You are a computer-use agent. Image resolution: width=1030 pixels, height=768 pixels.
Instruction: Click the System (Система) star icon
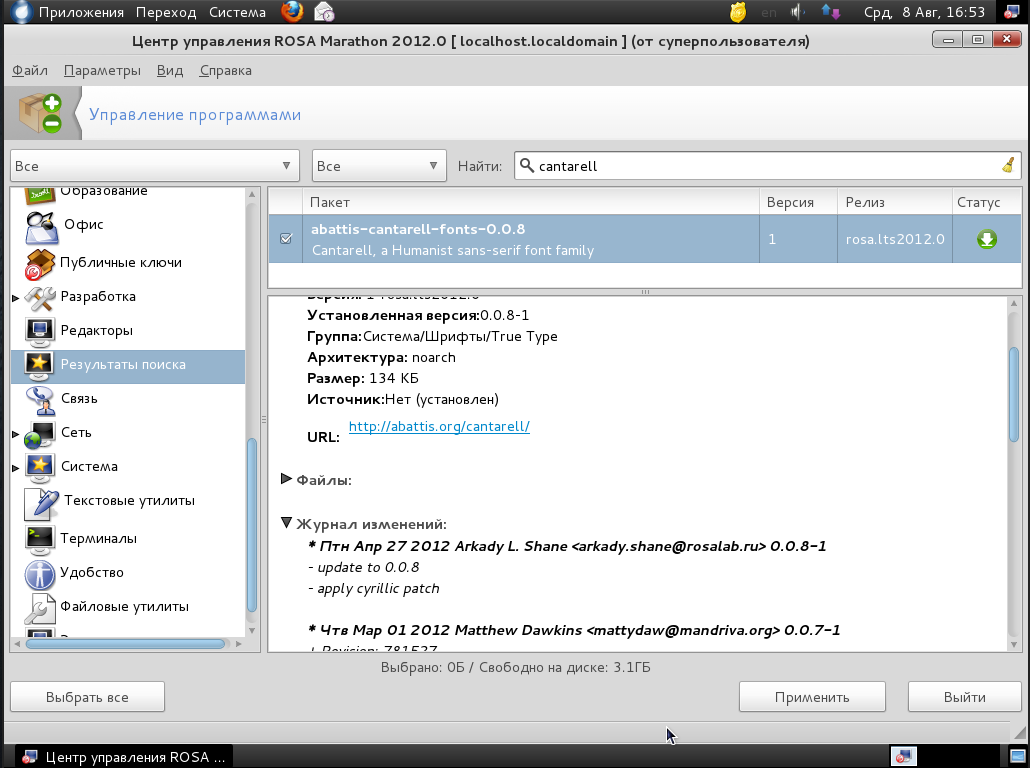(39, 468)
